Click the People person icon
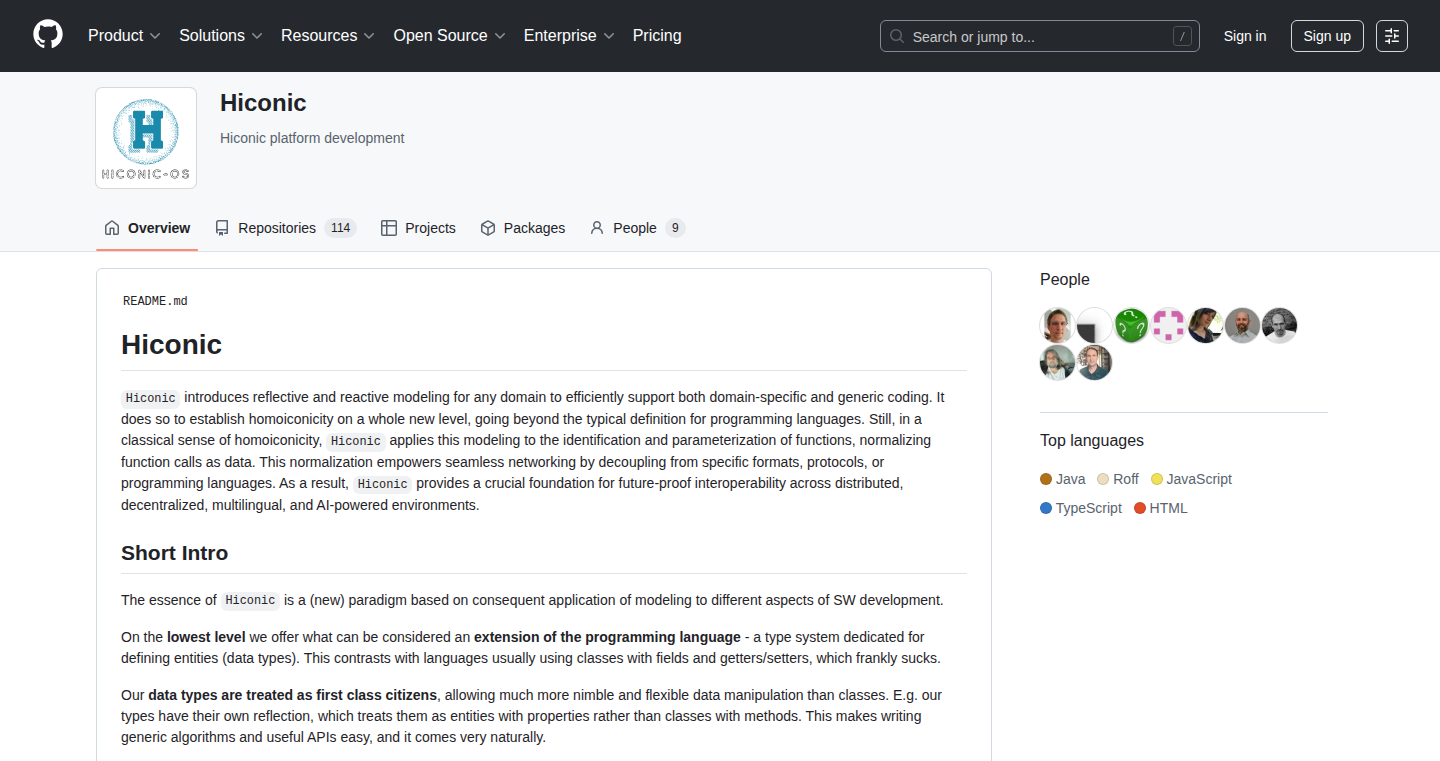 click(x=597, y=228)
